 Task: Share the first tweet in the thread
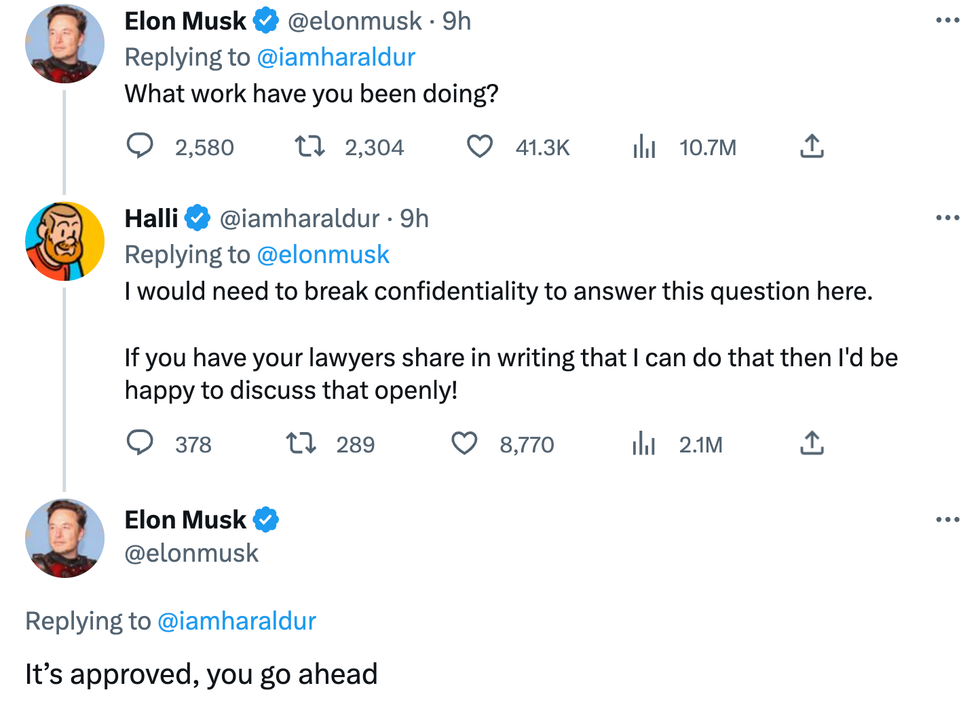coord(812,148)
